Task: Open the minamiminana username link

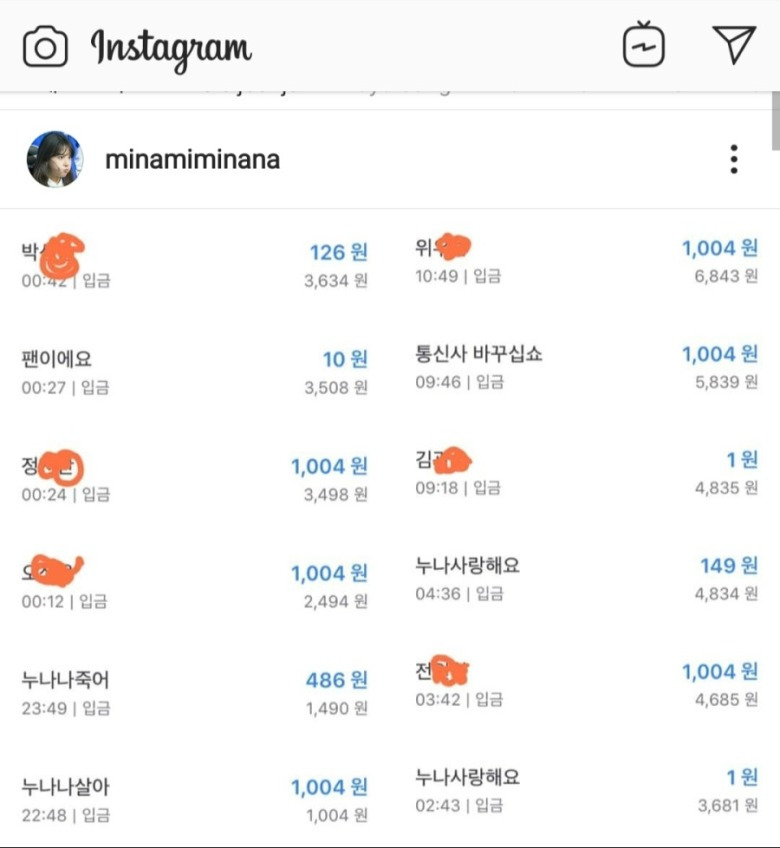Action: (192, 160)
